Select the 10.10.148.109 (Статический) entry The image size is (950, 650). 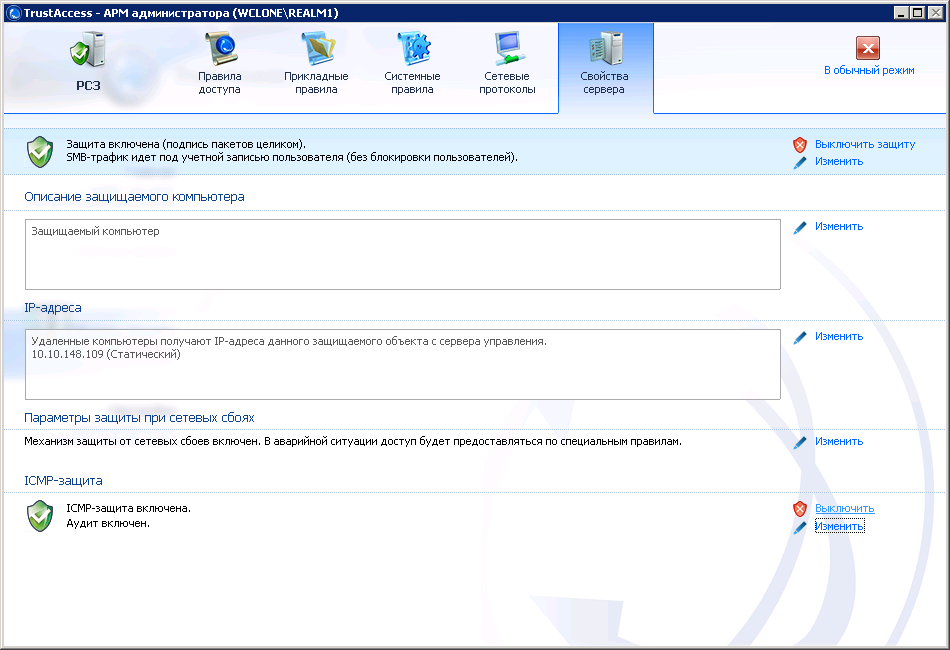click(106, 354)
